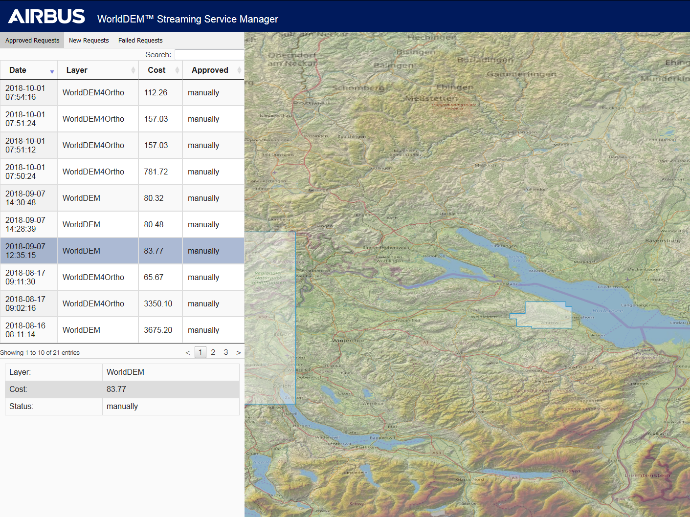Click the large translucent request rectangle on map

[270, 318]
